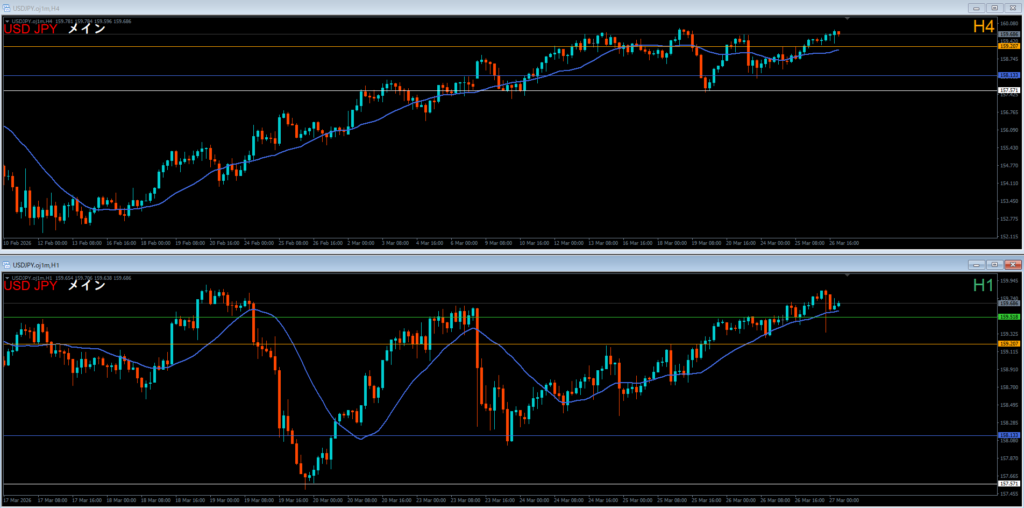Click the chart shift triangle in H4 chart
This screenshot has width=1024, height=508.
pyautogui.click(x=848, y=18)
